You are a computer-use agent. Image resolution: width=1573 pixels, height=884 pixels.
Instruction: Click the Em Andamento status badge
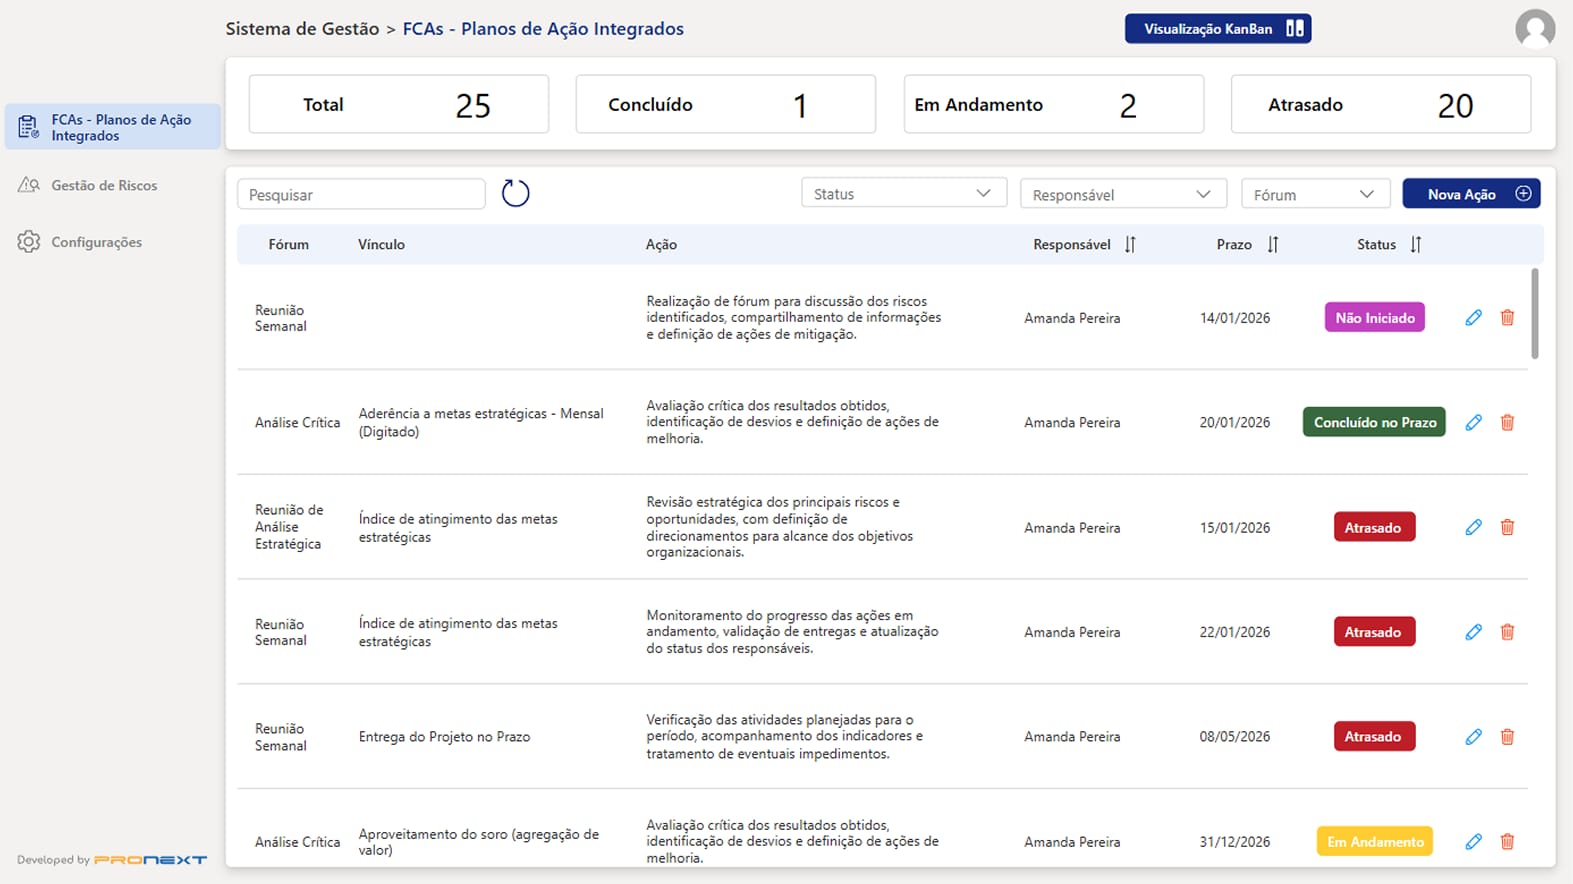click(1374, 842)
